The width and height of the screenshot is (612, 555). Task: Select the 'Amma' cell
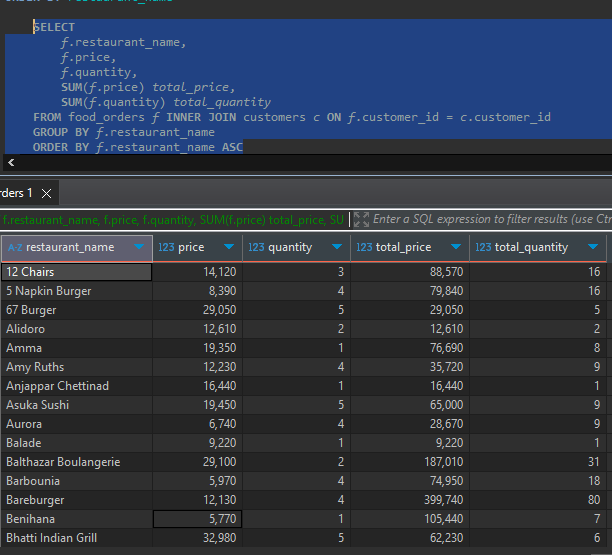(x=76, y=348)
